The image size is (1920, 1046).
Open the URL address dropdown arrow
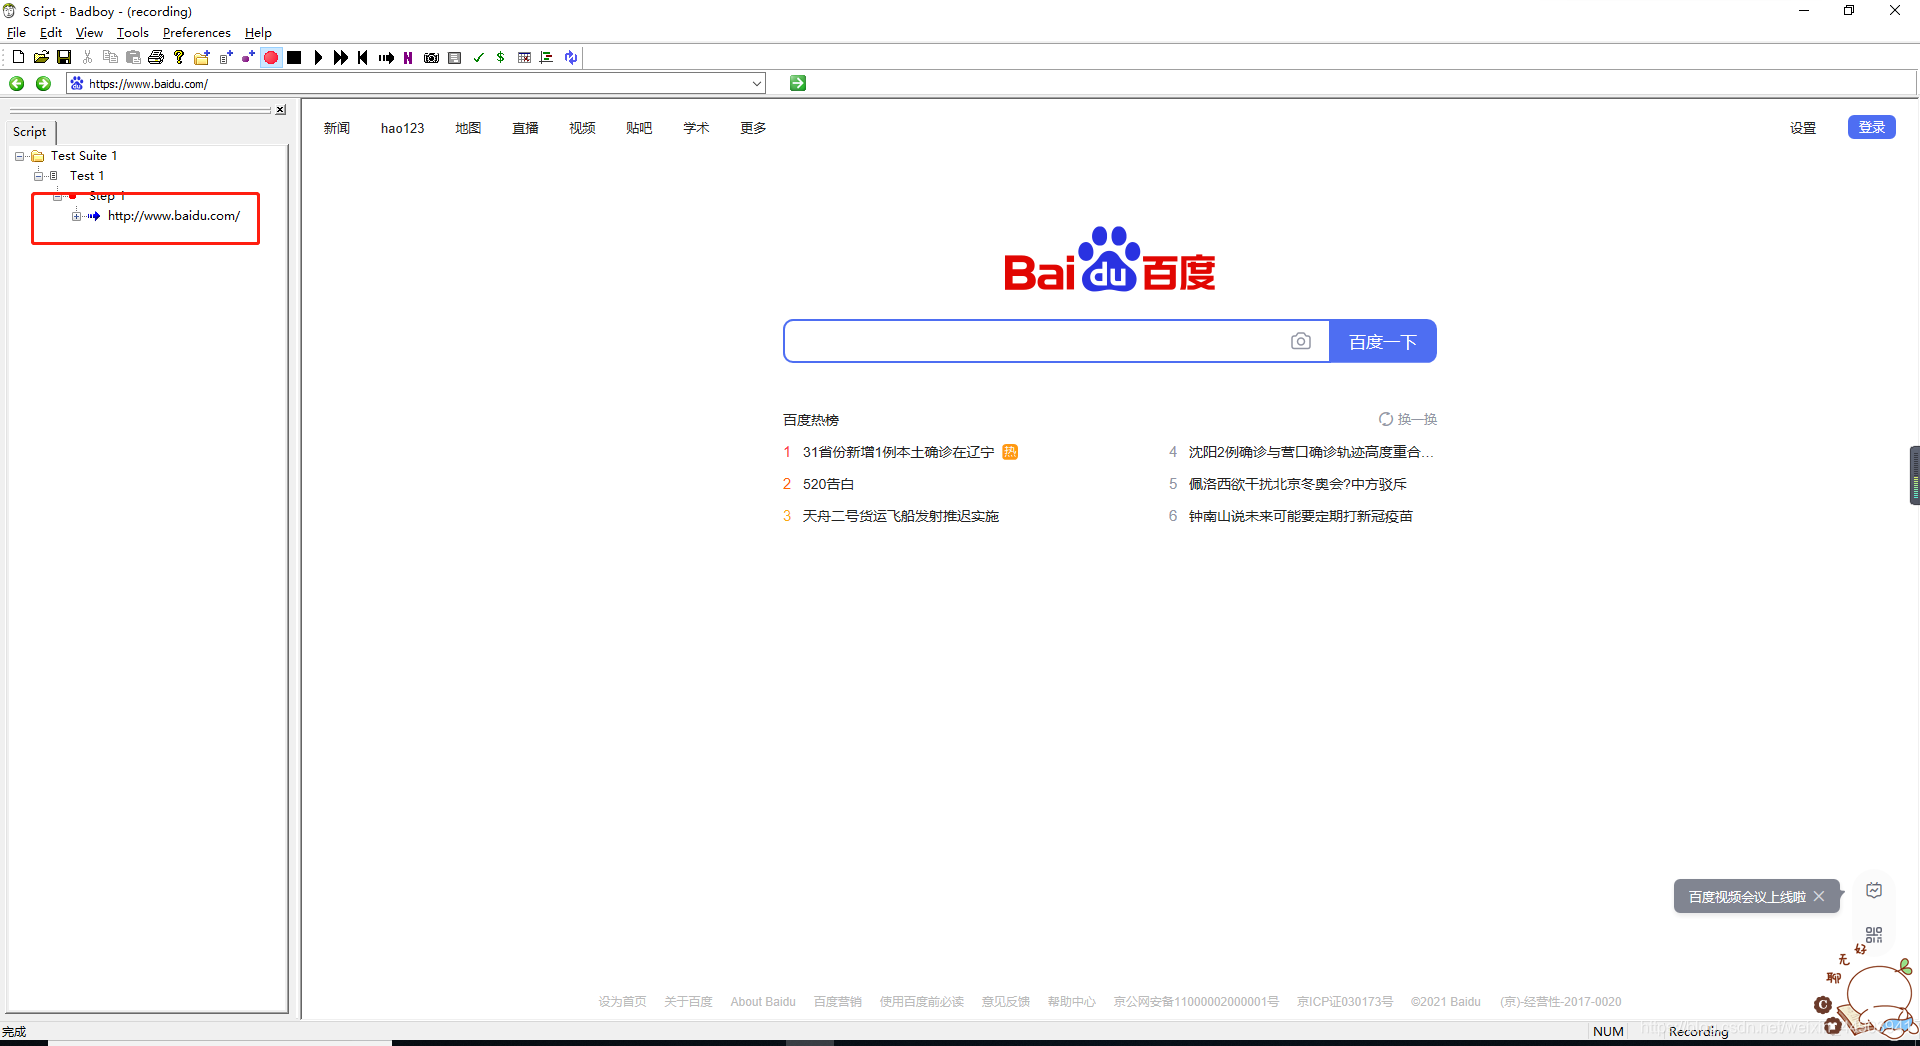click(x=757, y=84)
